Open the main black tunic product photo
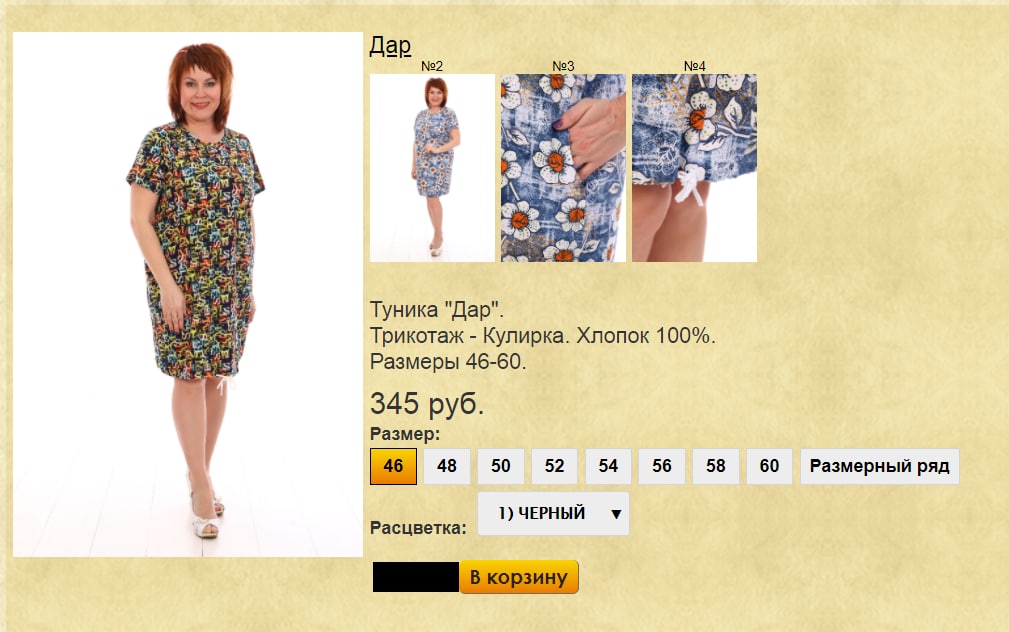 tap(188, 294)
